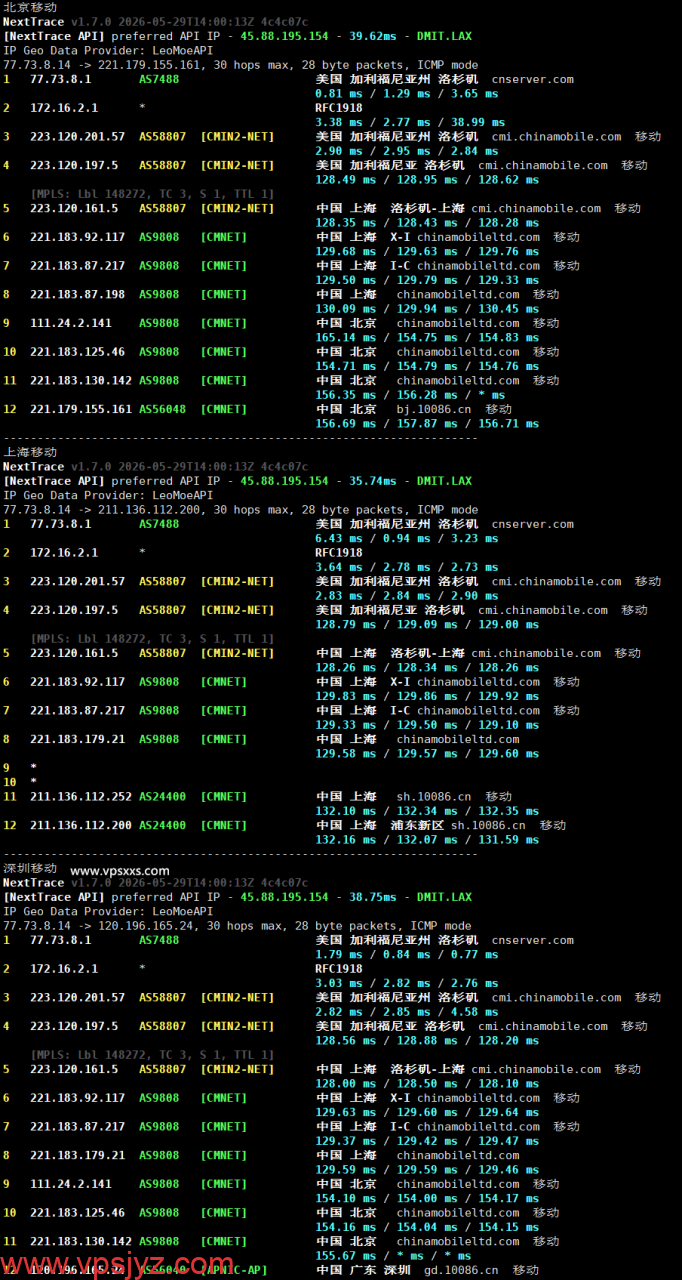This screenshot has width=682, height=1280.
Task: Select hop IP 221.183.87.198
Action: tap(78, 295)
